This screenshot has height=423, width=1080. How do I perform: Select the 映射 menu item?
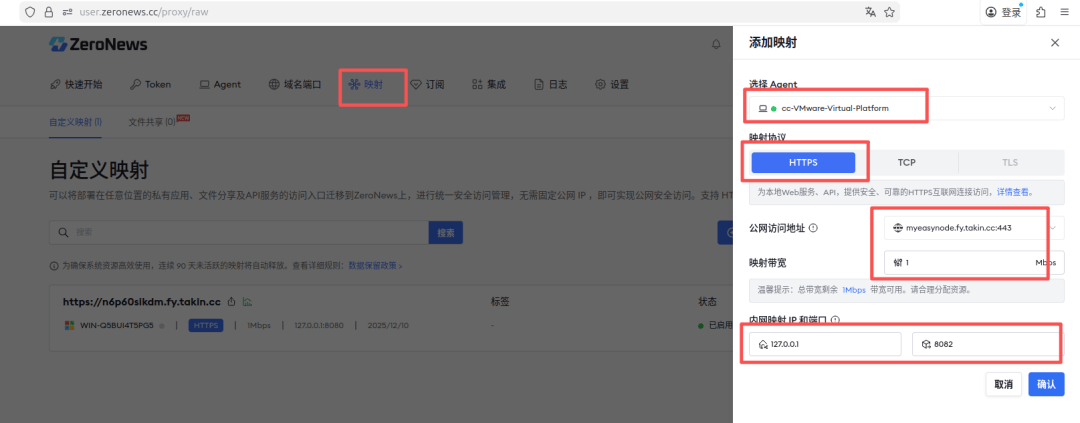pos(366,85)
